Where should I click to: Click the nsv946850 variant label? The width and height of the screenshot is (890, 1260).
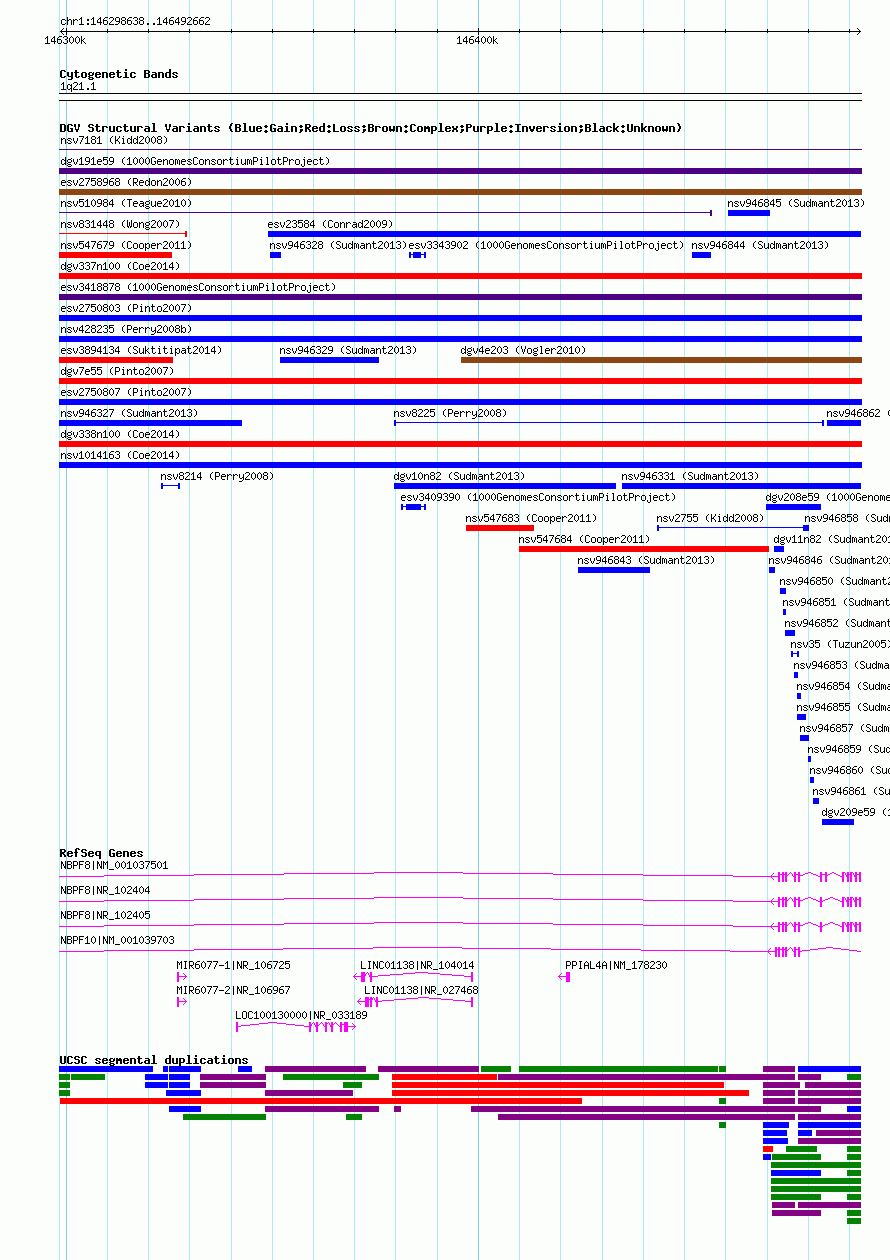point(834,582)
